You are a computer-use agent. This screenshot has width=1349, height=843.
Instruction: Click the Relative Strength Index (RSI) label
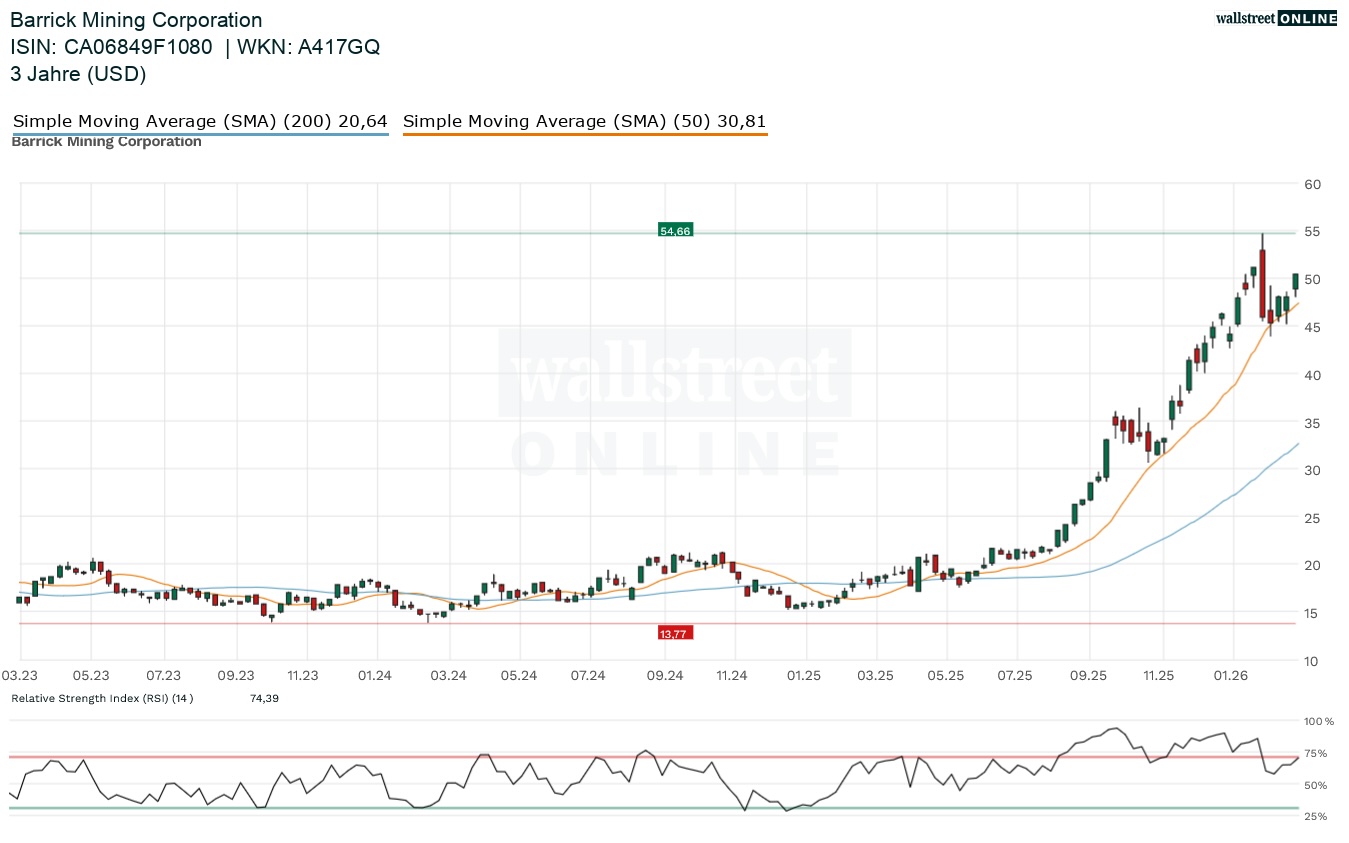pyautogui.click(x=102, y=698)
